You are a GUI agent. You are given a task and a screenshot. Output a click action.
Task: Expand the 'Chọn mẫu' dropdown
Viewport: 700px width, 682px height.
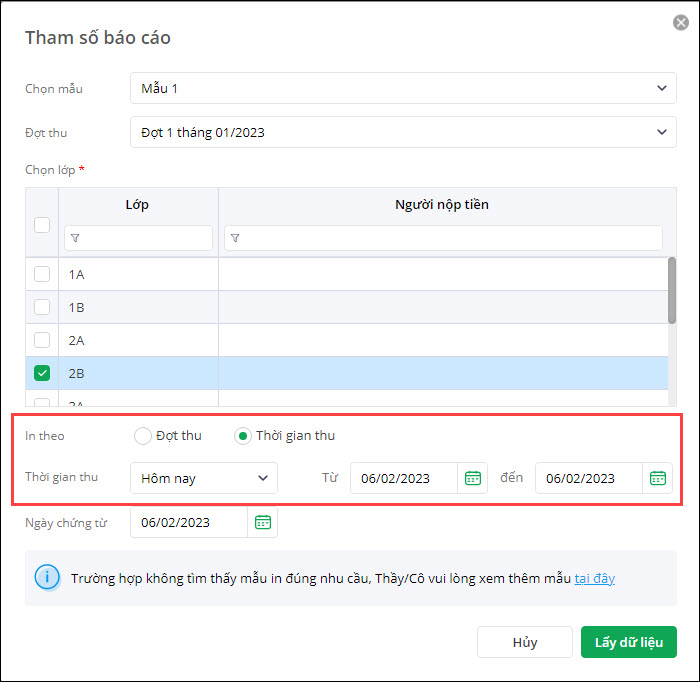point(403,88)
